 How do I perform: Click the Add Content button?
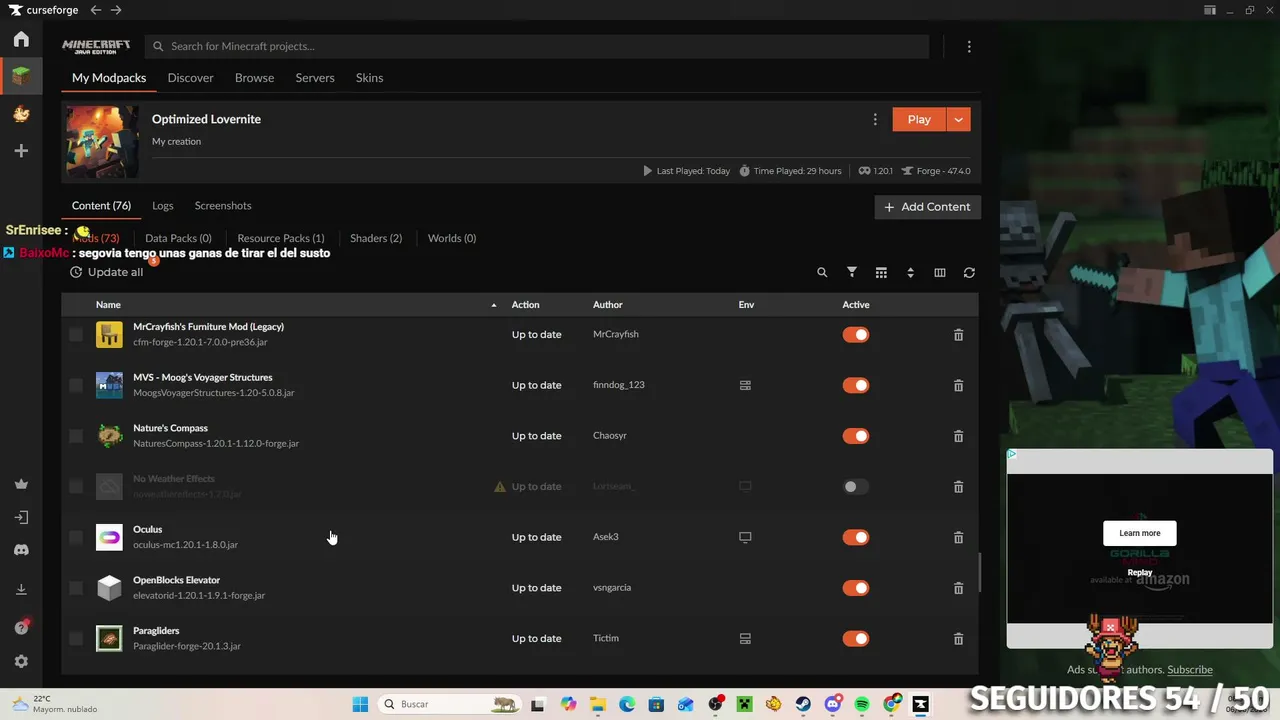pyautogui.click(x=928, y=207)
